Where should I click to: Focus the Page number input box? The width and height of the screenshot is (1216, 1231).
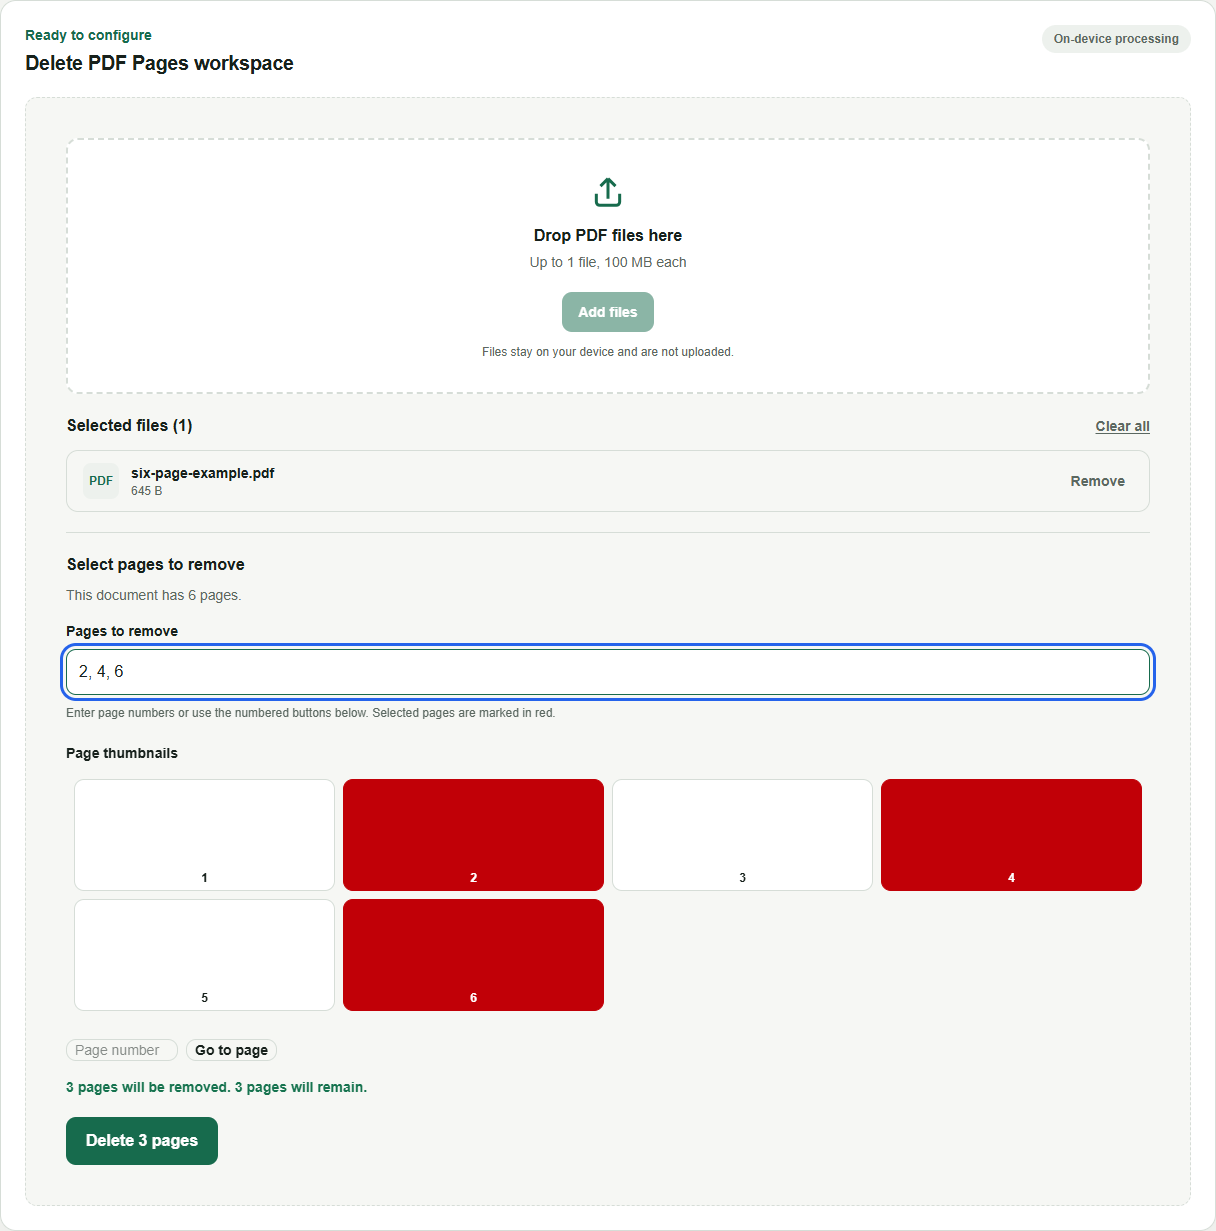point(122,1050)
